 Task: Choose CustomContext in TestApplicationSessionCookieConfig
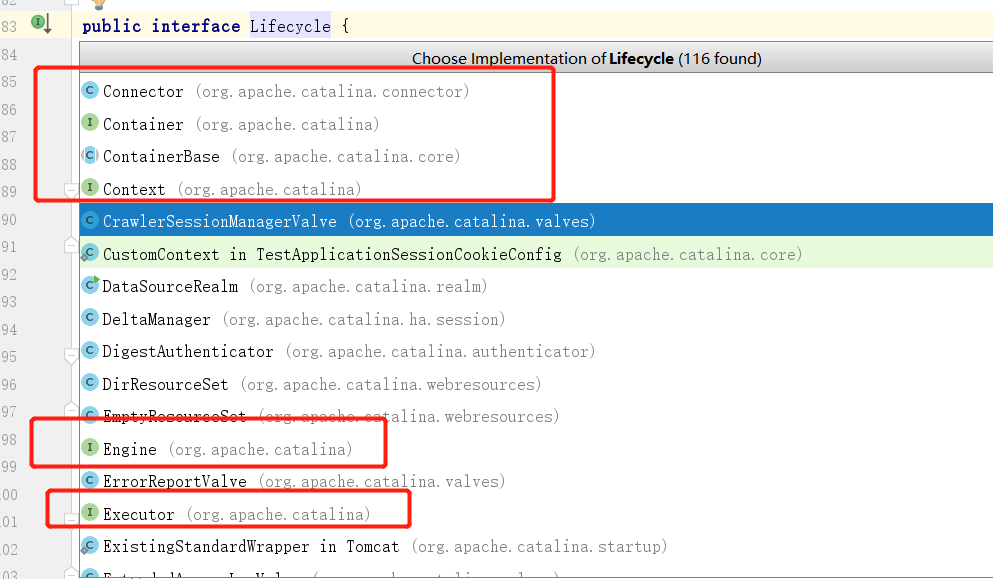point(536,254)
